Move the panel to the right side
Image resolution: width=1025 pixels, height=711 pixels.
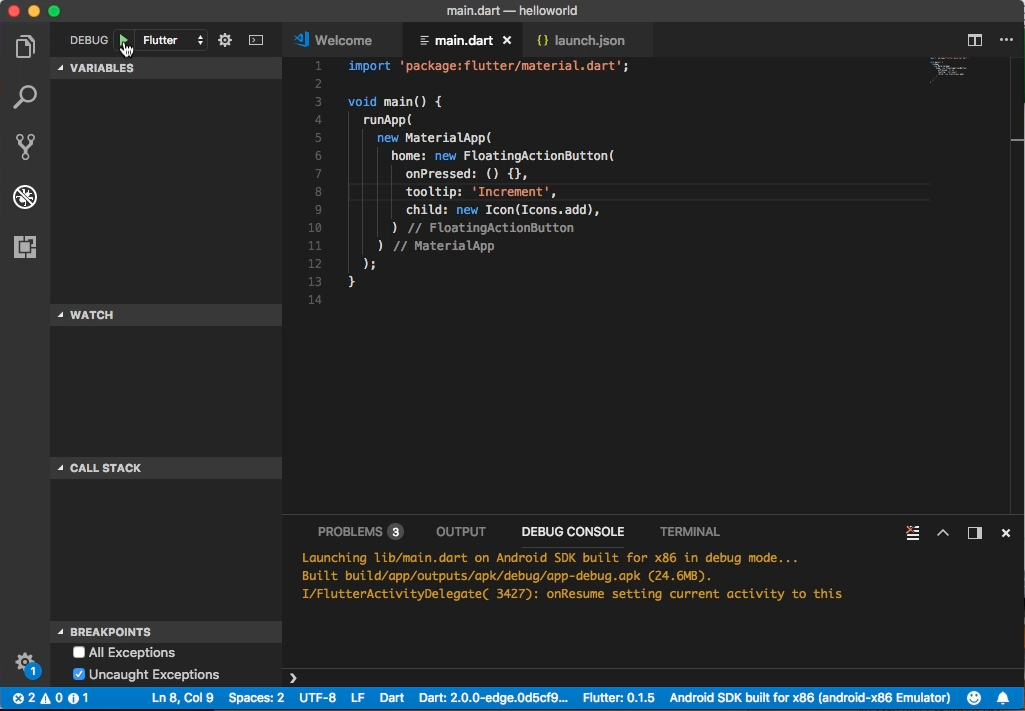pyautogui.click(x=975, y=533)
